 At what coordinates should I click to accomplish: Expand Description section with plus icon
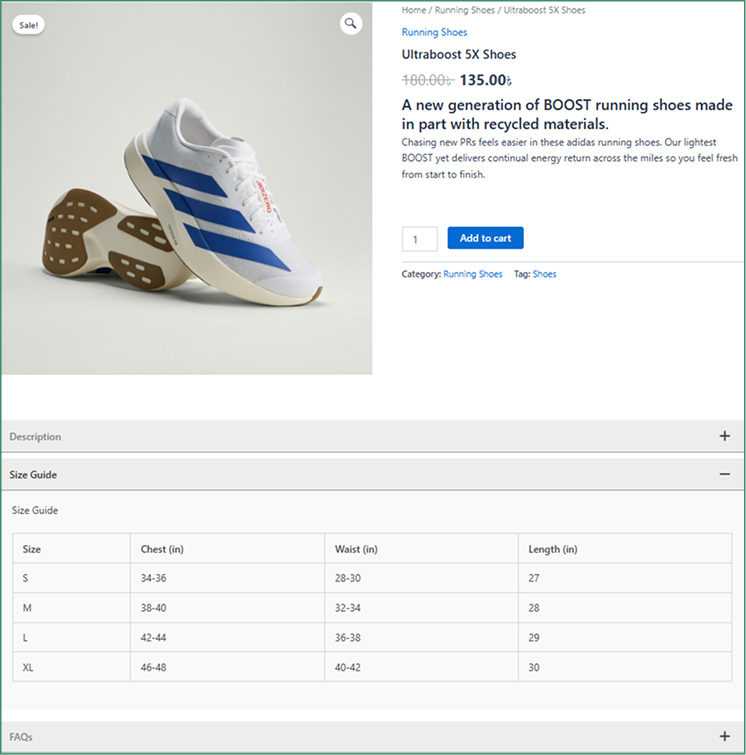pyautogui.click(x=724, y=436)
